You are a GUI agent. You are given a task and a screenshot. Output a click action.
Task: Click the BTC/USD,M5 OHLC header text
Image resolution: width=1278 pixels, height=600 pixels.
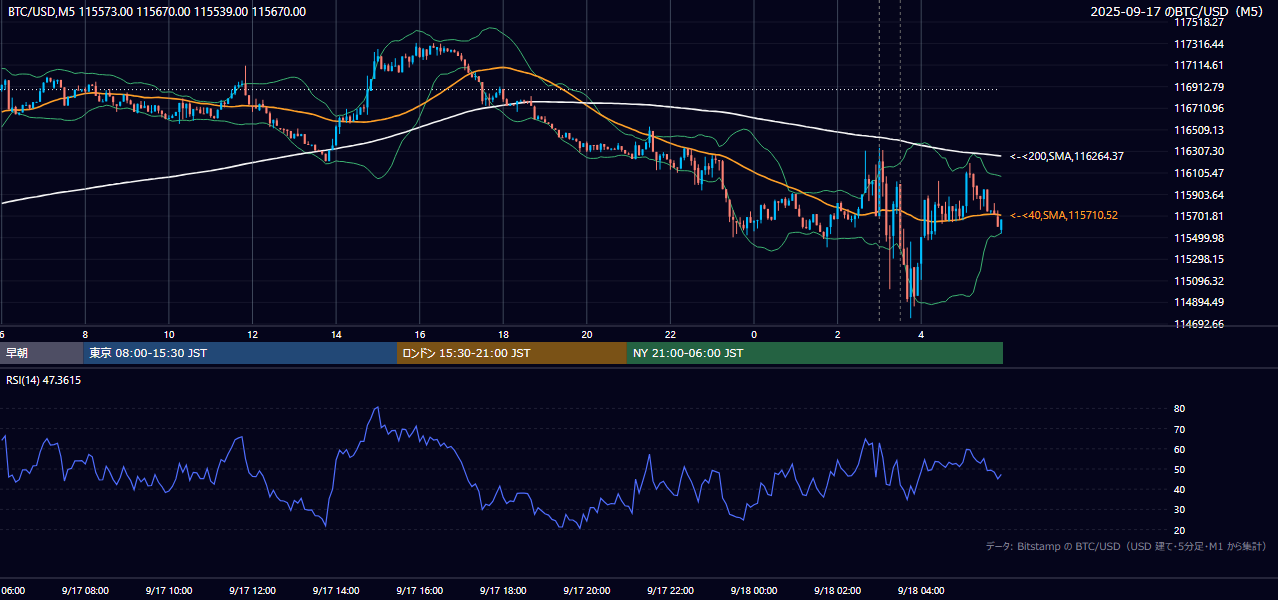[x=157, y=12]
